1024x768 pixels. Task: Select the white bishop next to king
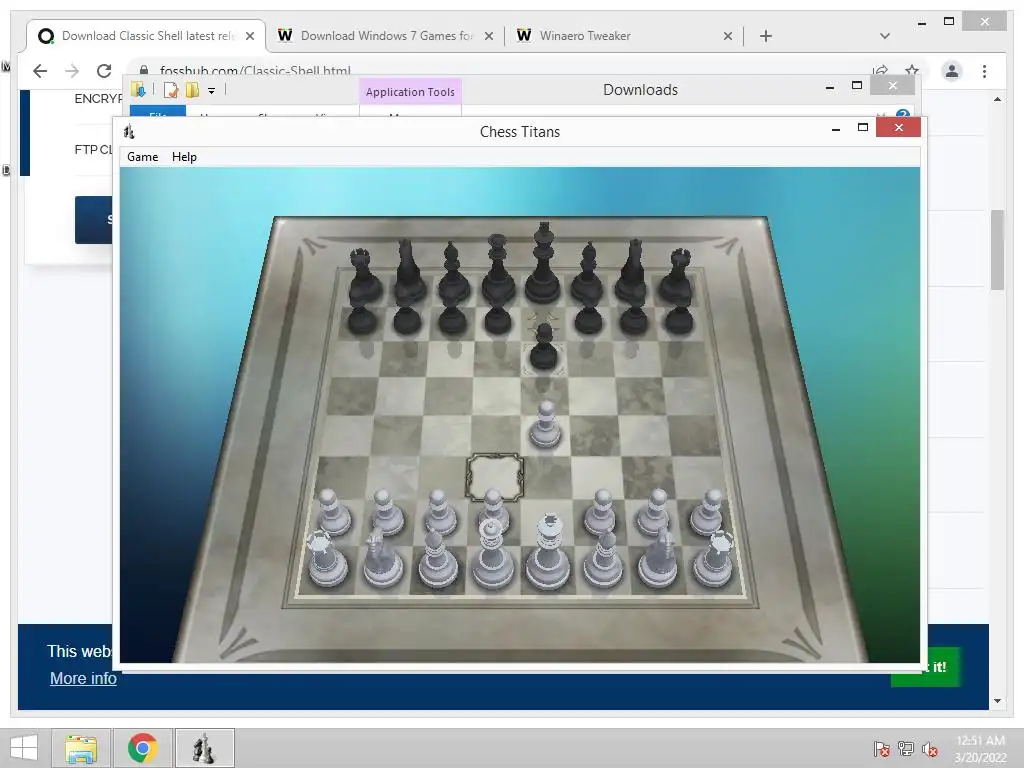coord(603,557)
